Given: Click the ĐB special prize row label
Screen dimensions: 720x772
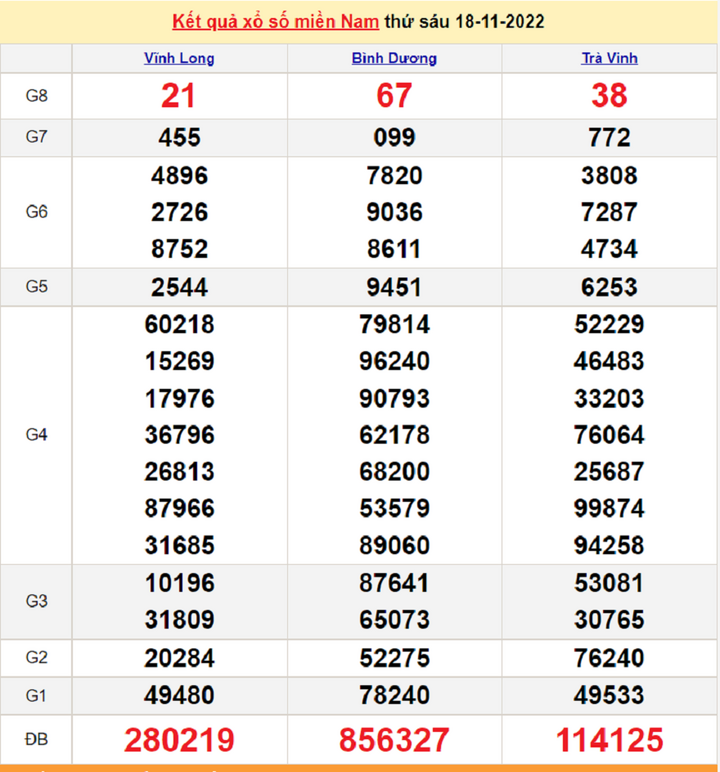Looking at the screenshot, I should (37, 740).
